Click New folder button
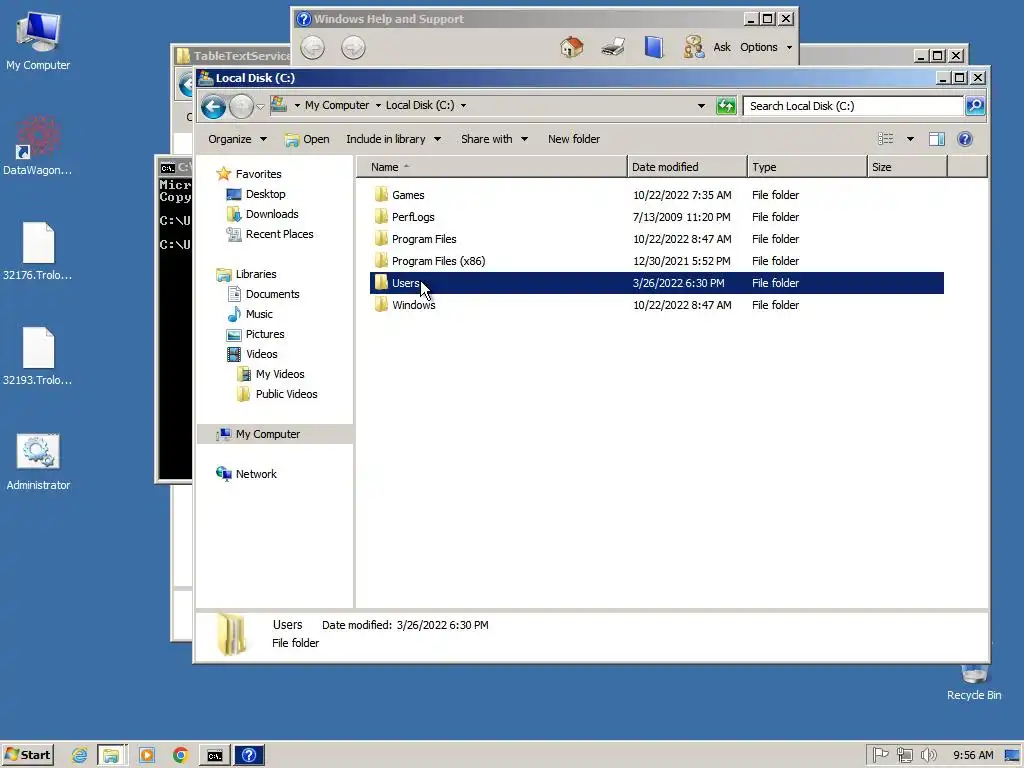 point(573,139)
